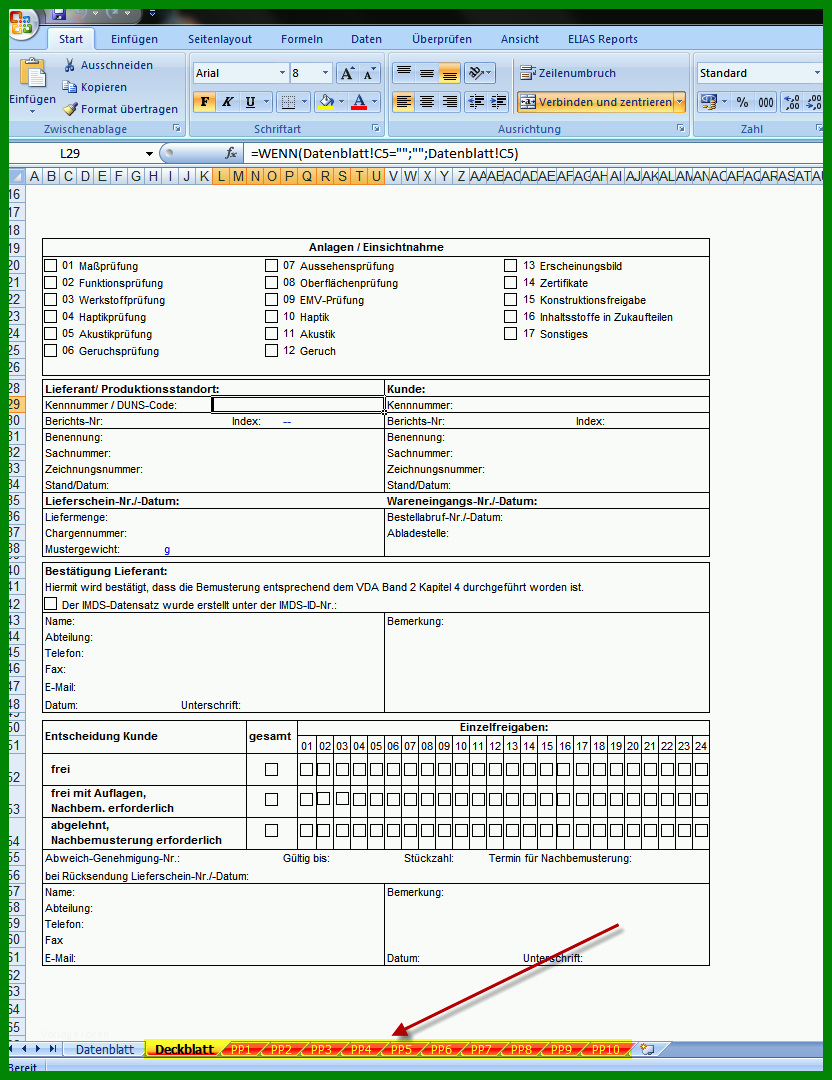Decrease indent

tap(476, 102)
